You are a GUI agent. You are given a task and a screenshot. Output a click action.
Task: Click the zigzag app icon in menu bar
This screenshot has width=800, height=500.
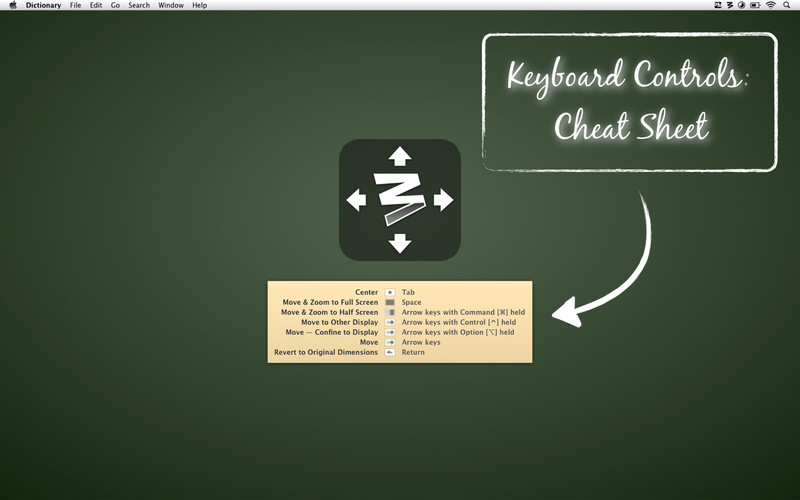[730, 5]
